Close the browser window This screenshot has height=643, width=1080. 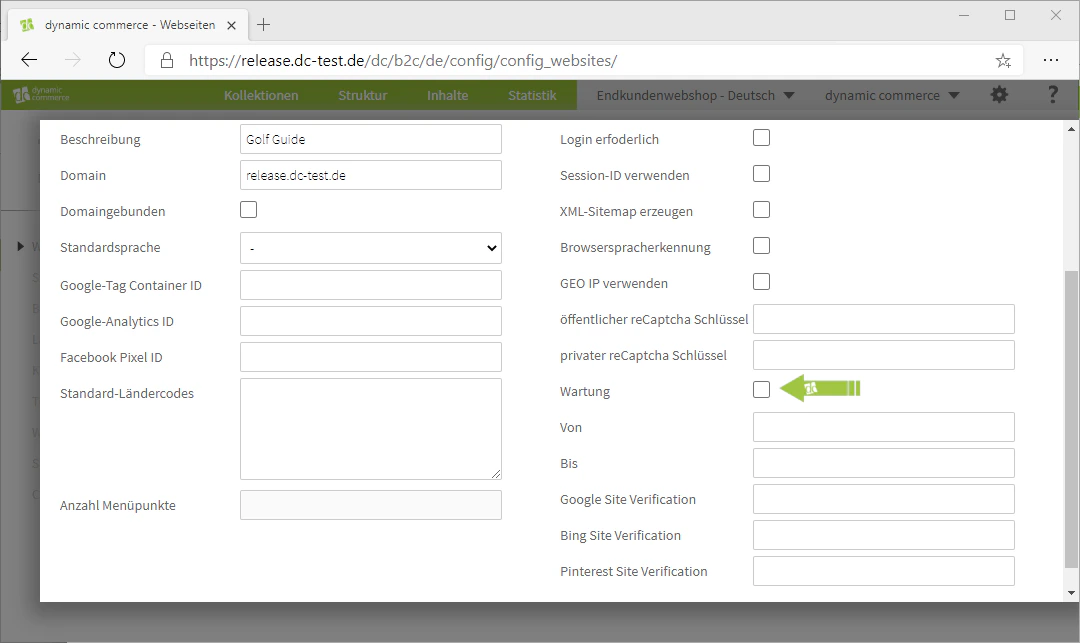coord(1055,15)
